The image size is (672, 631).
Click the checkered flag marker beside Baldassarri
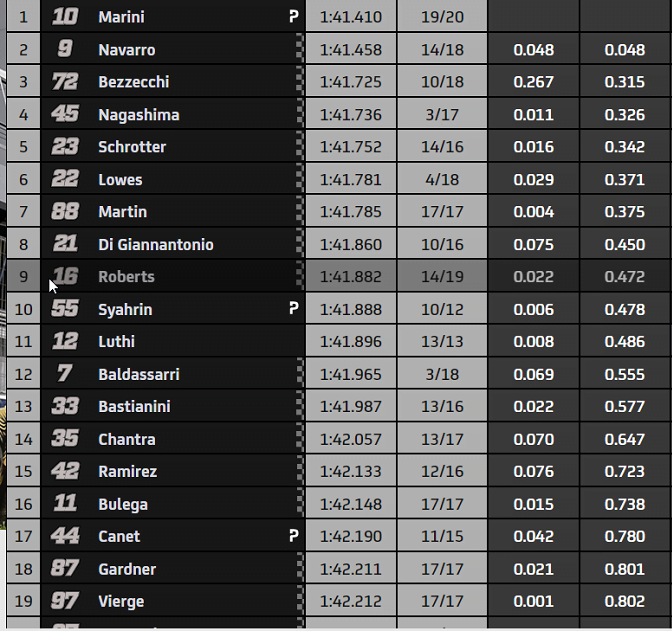(x=300, y=374)
